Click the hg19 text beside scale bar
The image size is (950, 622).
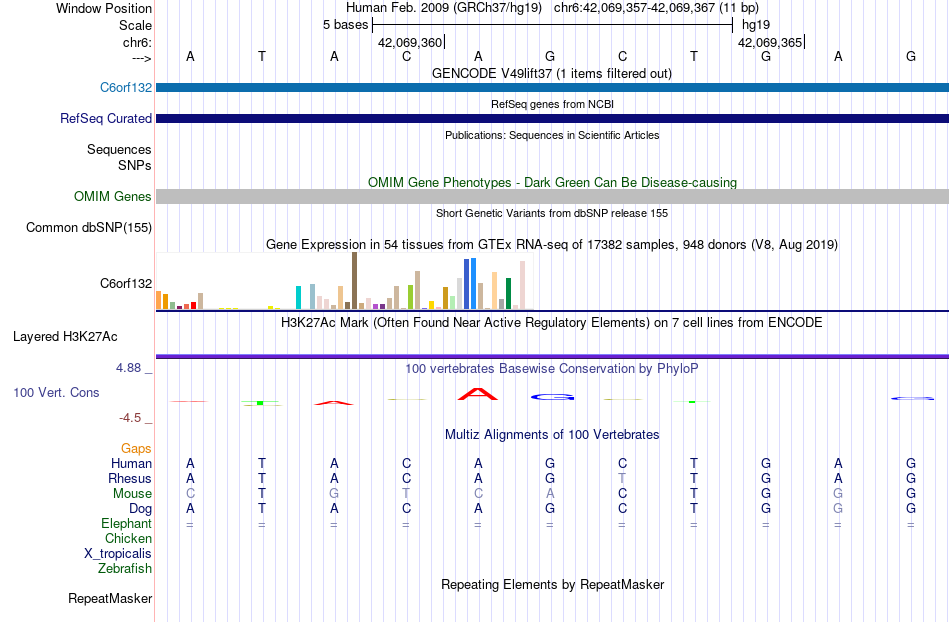click(756, 25)
